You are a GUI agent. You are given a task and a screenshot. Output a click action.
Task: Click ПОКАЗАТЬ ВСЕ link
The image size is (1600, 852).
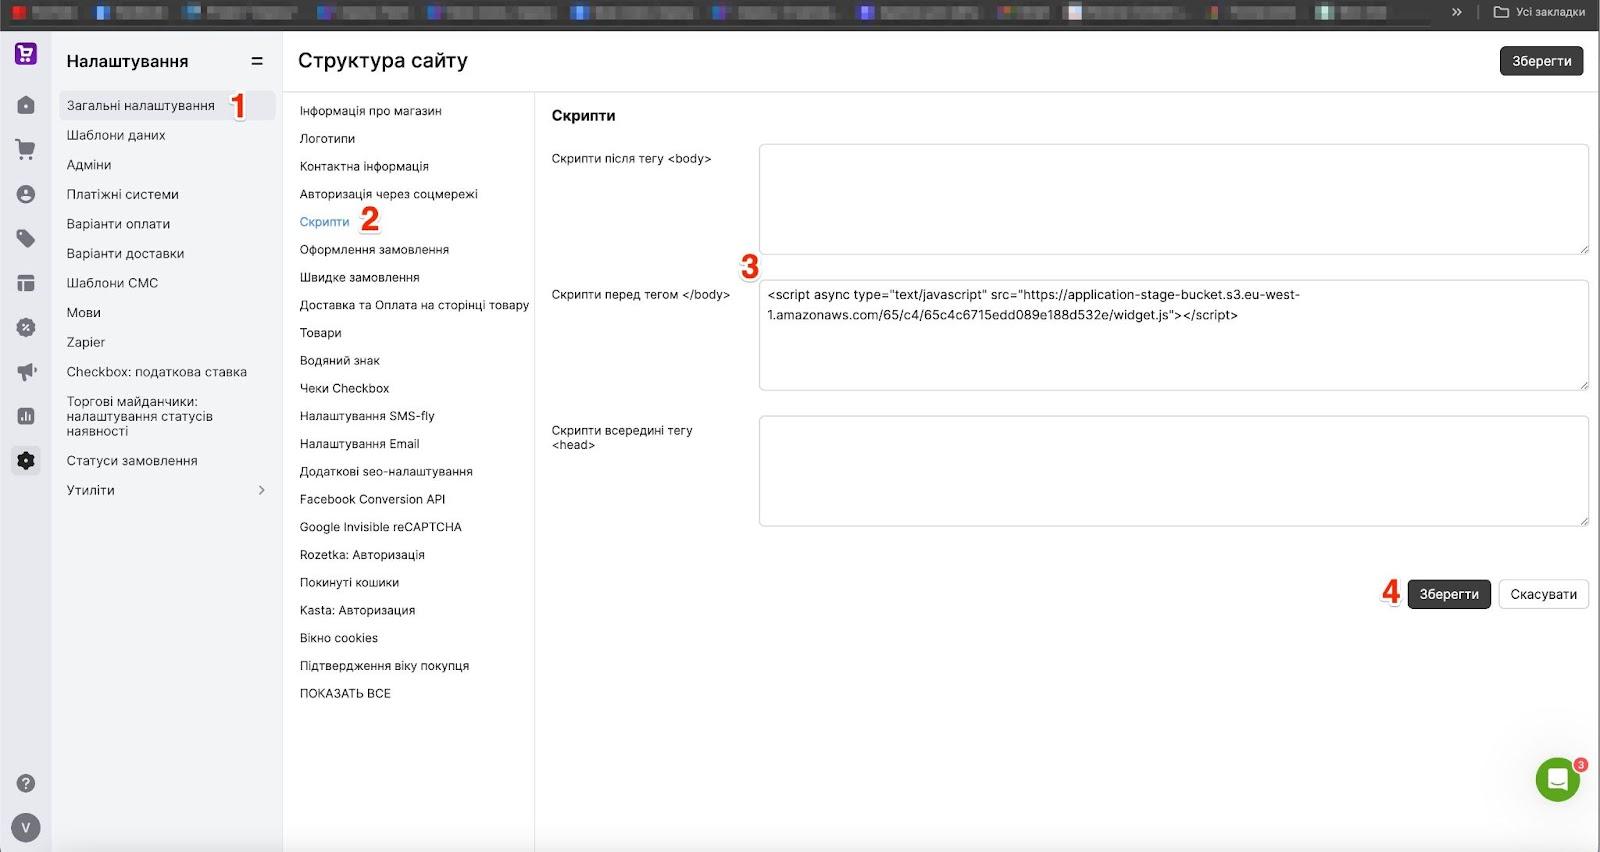(x=345, y=694)
